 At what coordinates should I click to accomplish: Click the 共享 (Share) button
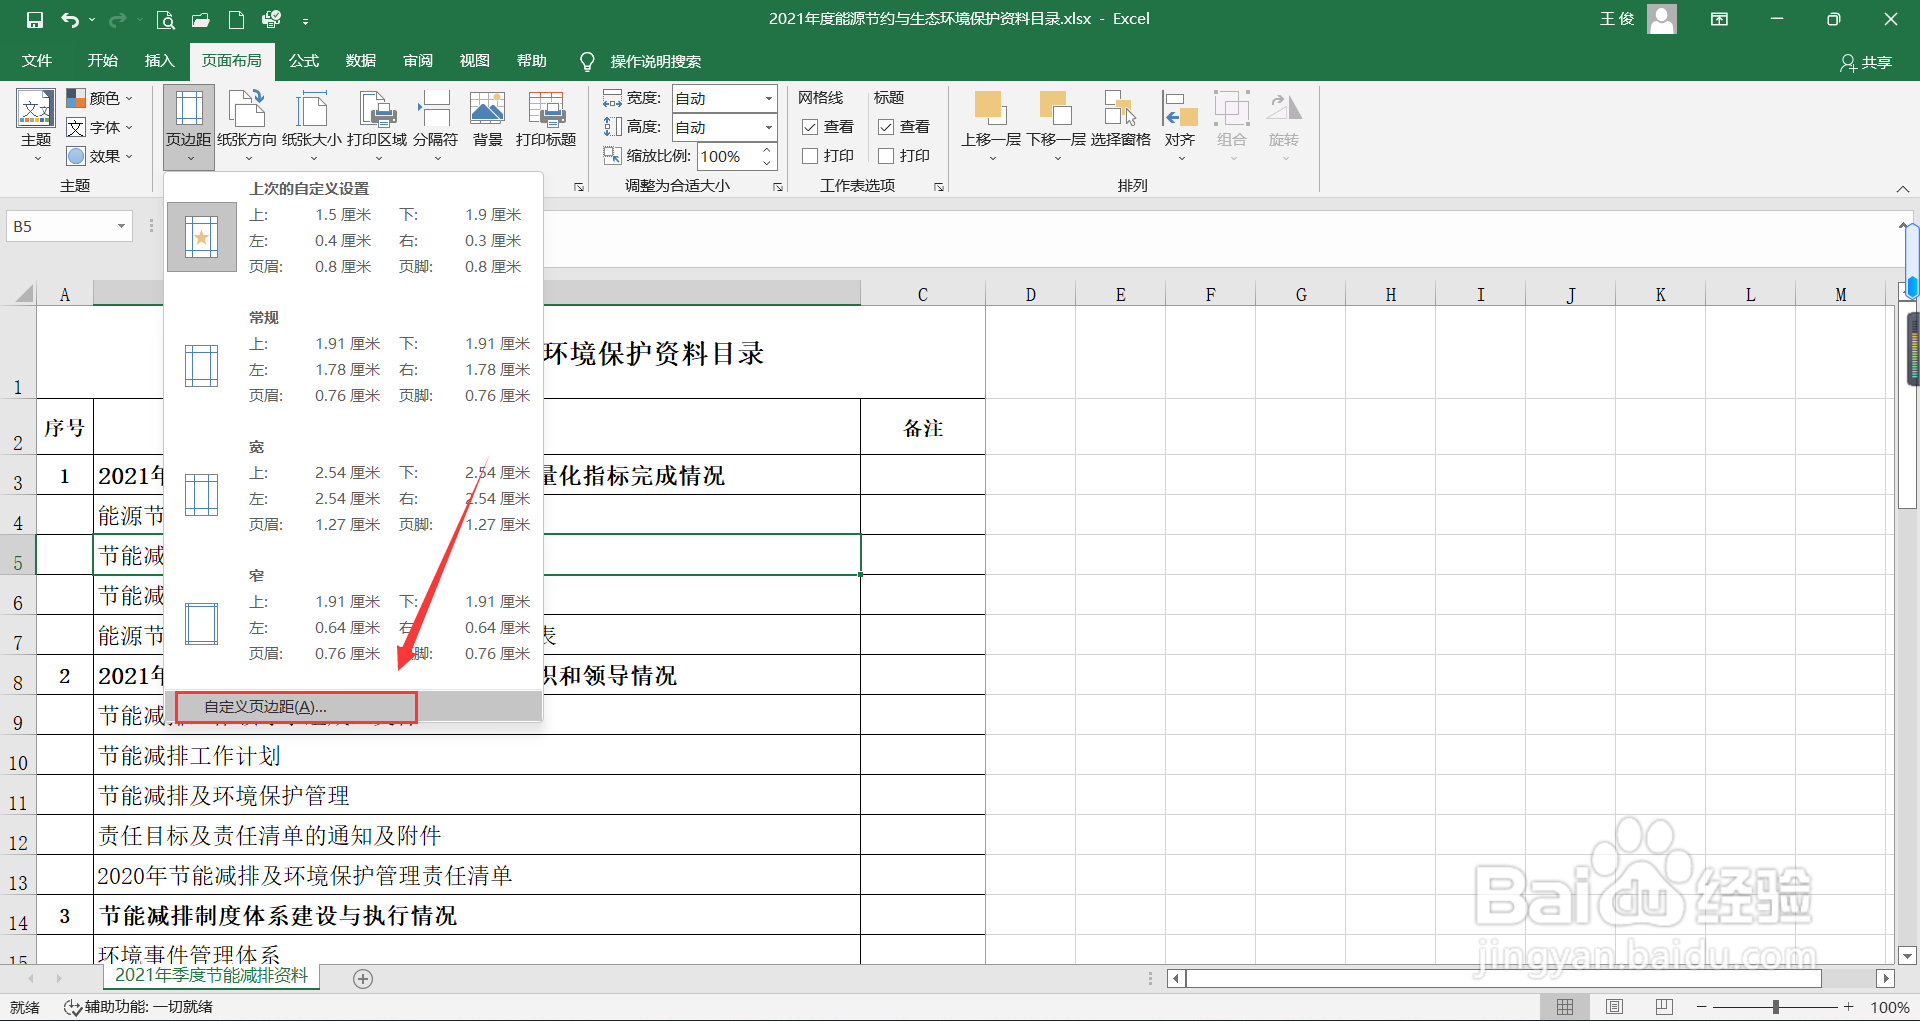1866,61
